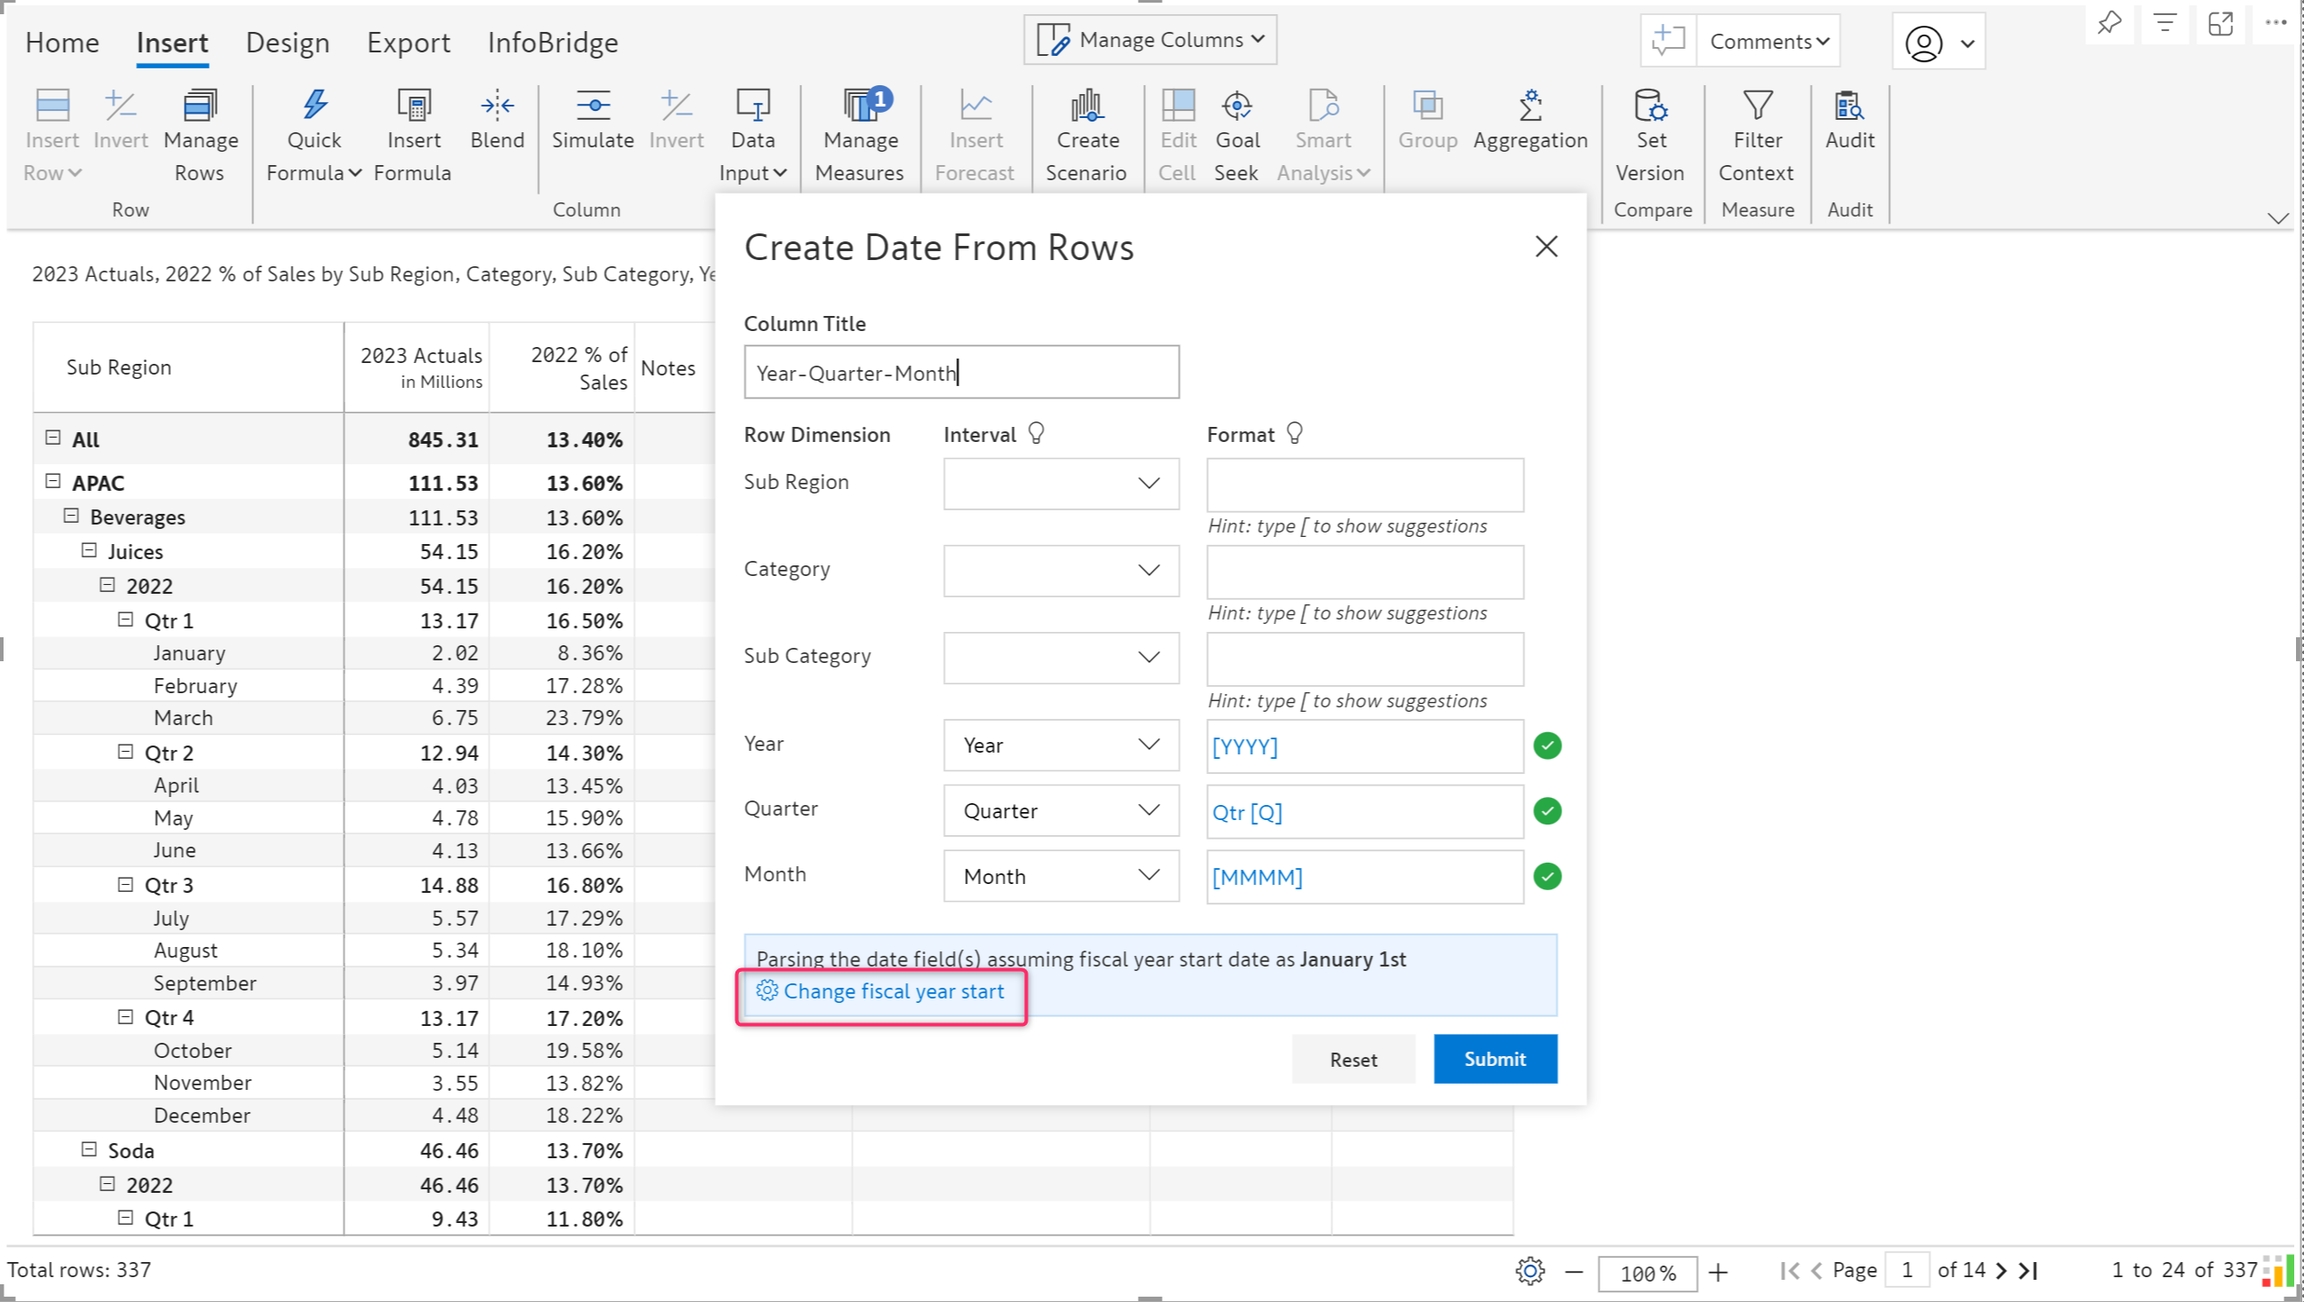Switch to the Design tab
2304x1302 pixels.
(287, 42)
